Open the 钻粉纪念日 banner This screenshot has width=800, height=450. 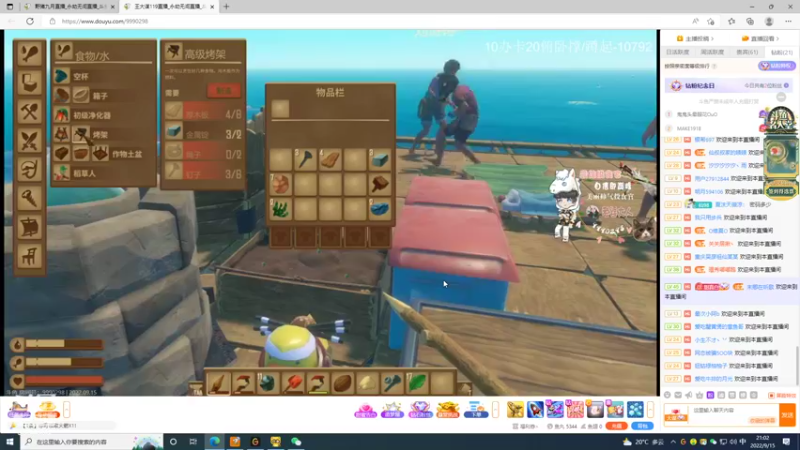point(728,86)
